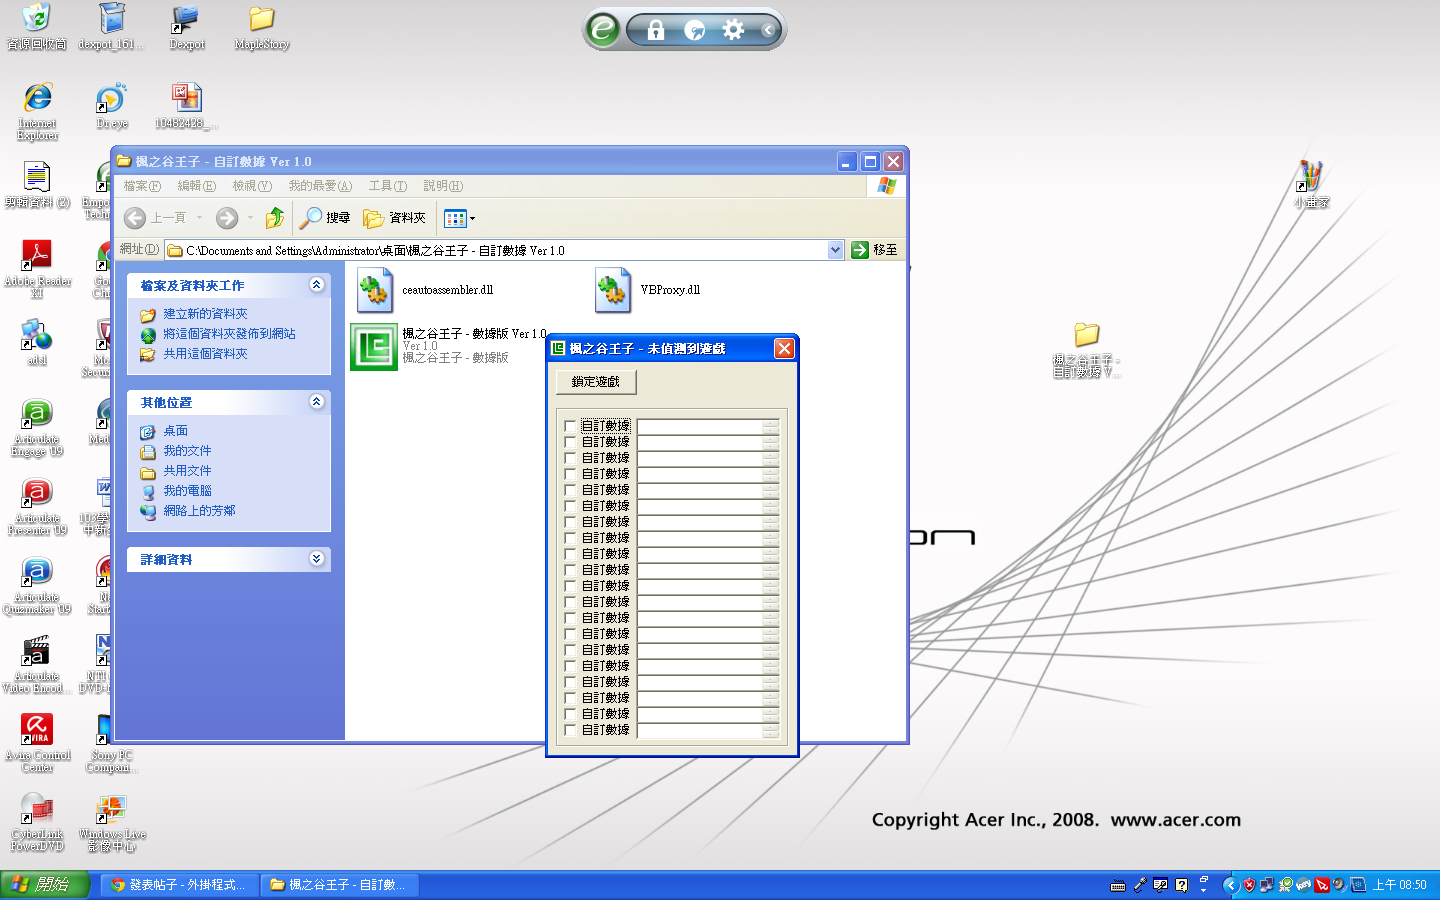Open the 說明(H) menu
The image size is (1440, 900).
[x=442, y=186]
